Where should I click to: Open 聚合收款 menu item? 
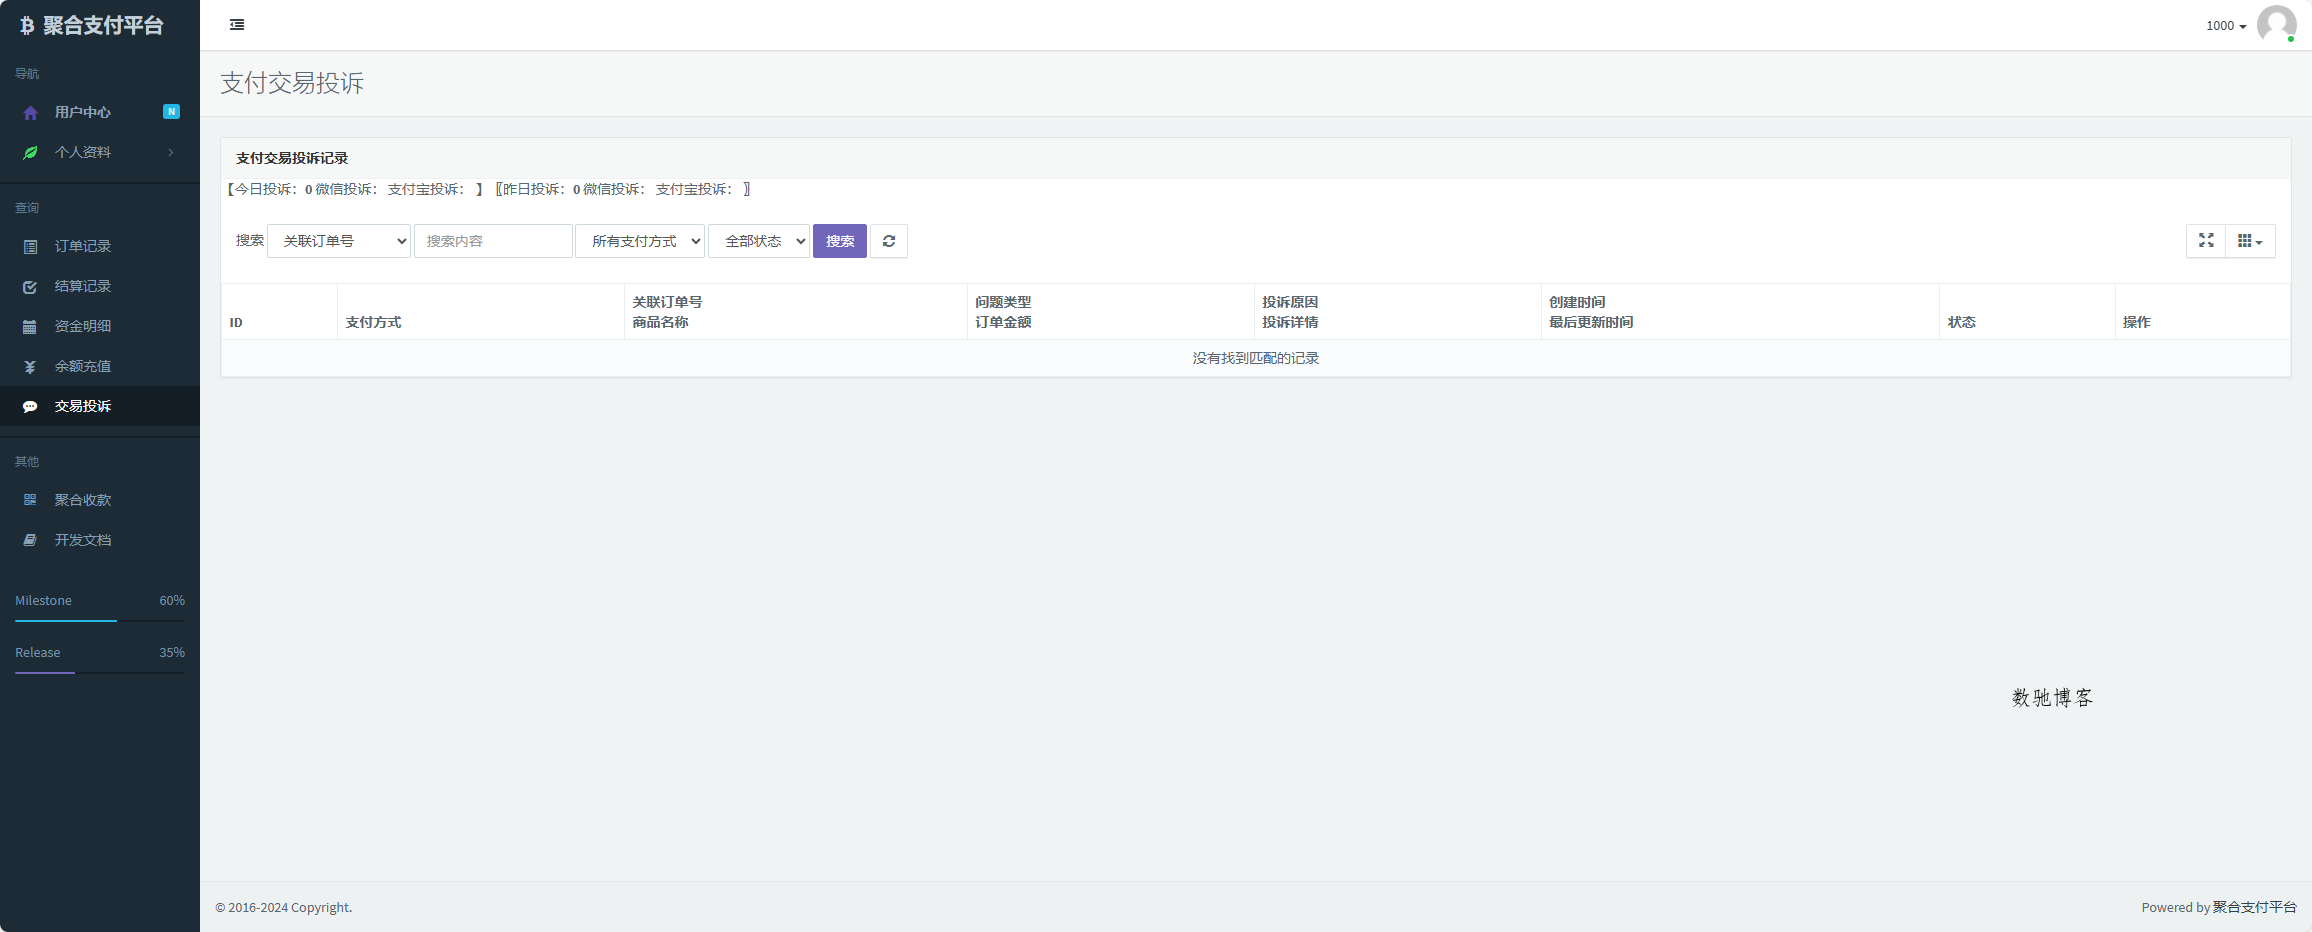(100, 500)
